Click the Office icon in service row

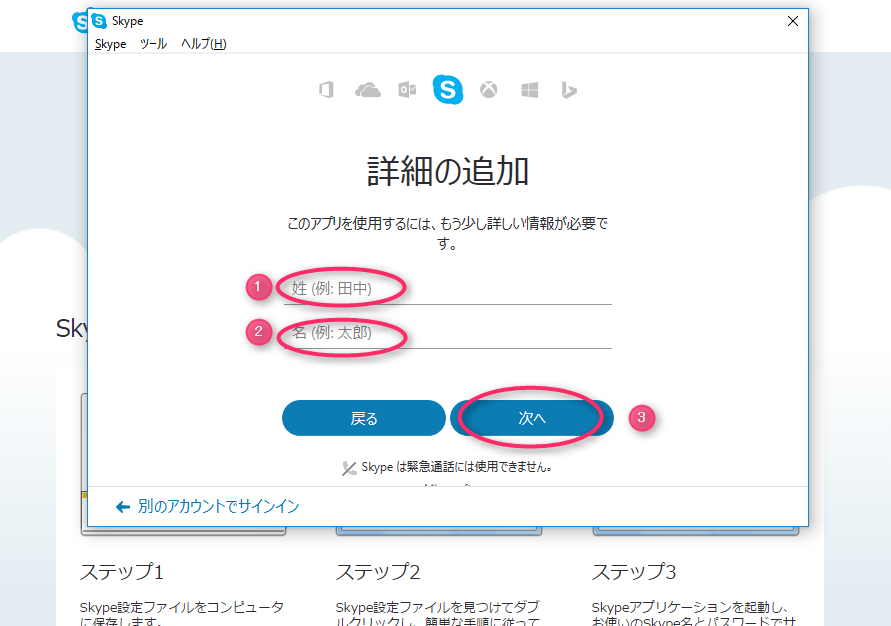click(x=326, y=90)
